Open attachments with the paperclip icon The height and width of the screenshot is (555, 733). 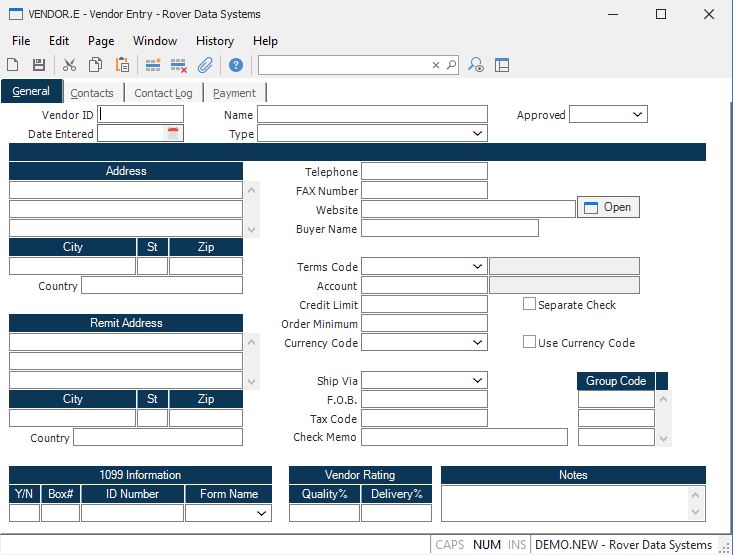click(x=205, y=65)
